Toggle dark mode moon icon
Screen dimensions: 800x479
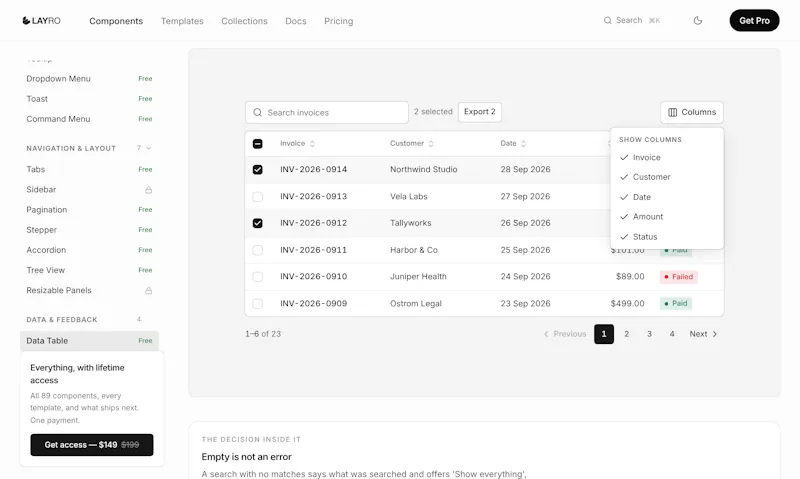coord(698,20)
